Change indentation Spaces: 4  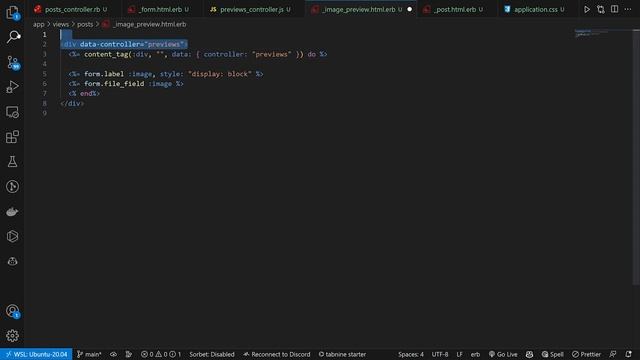tap(411, 354)
